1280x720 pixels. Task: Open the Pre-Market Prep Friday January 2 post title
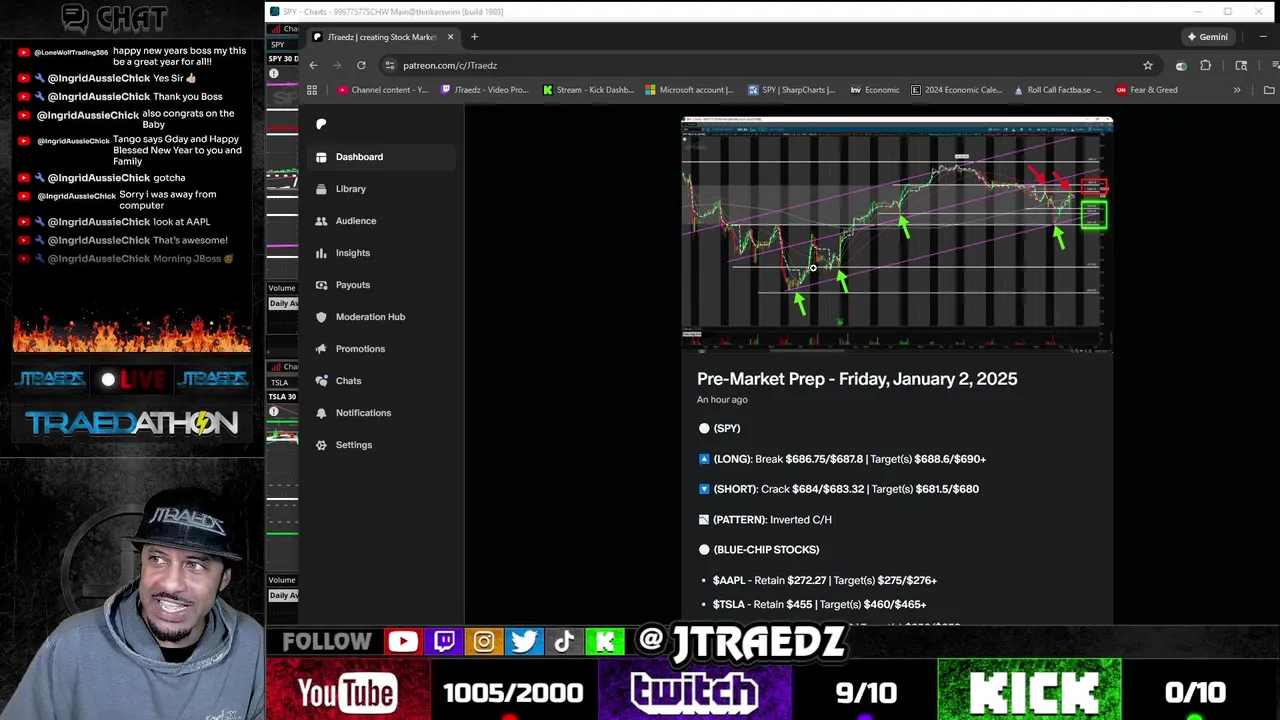[857, 379]
